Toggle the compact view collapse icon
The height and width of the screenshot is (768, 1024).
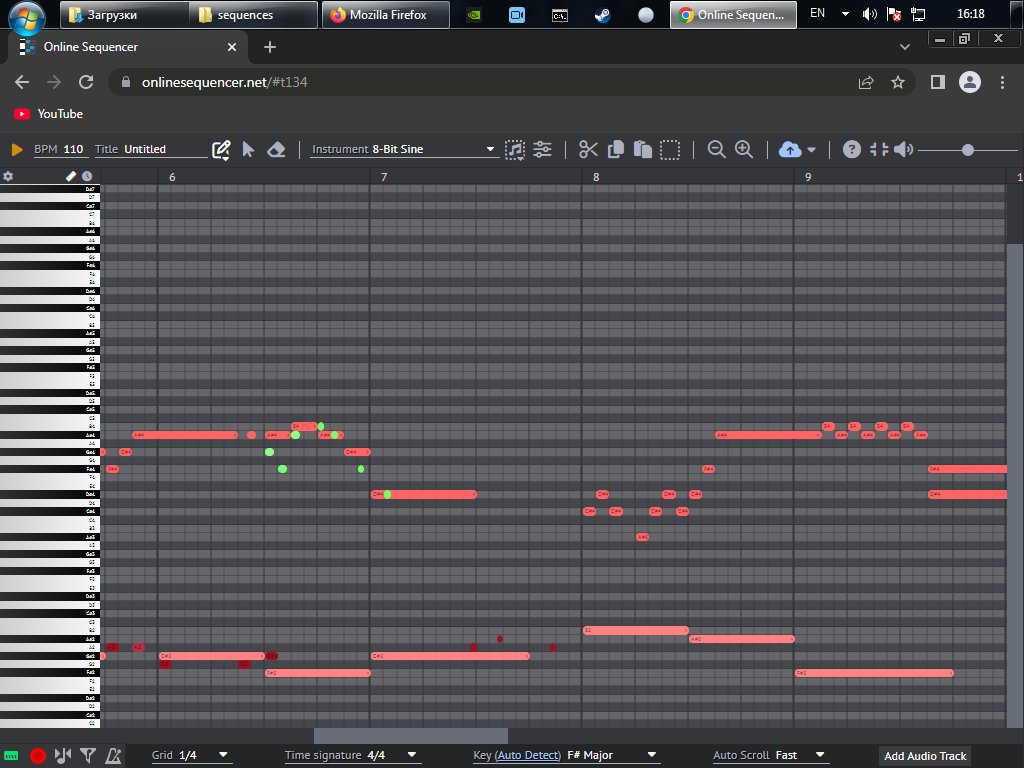click(x=879, y=150)
